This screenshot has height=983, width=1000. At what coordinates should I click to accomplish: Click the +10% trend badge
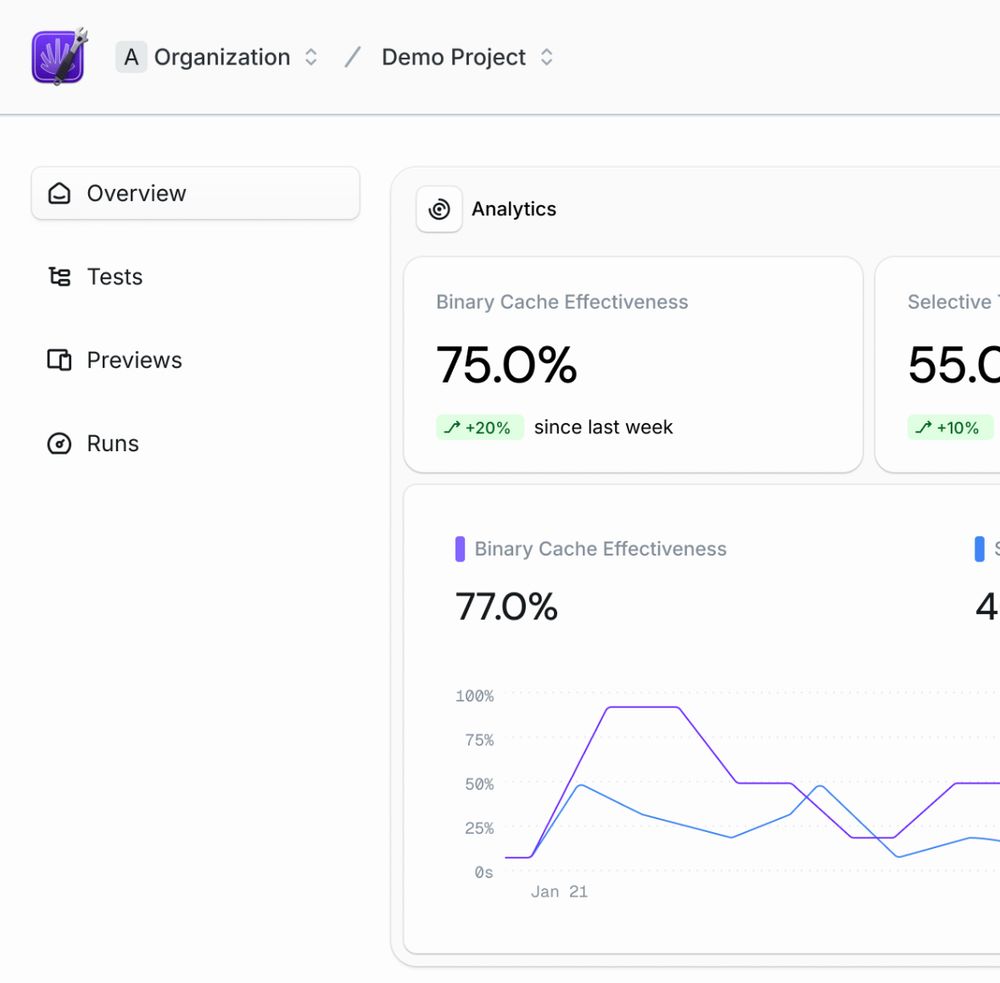[x=950, y=427]
